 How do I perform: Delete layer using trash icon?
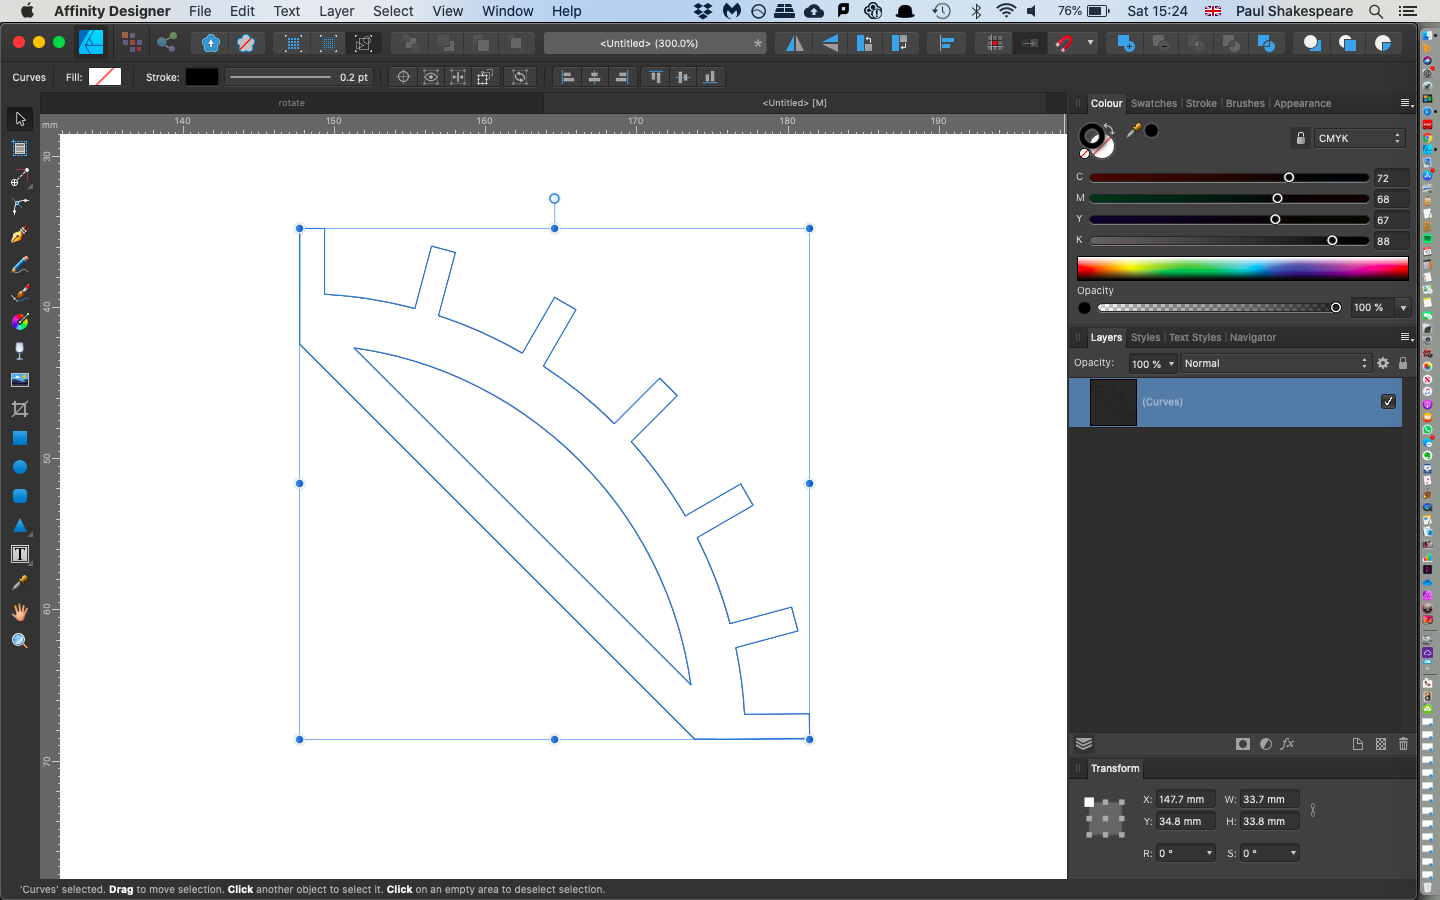[1403, 744]
